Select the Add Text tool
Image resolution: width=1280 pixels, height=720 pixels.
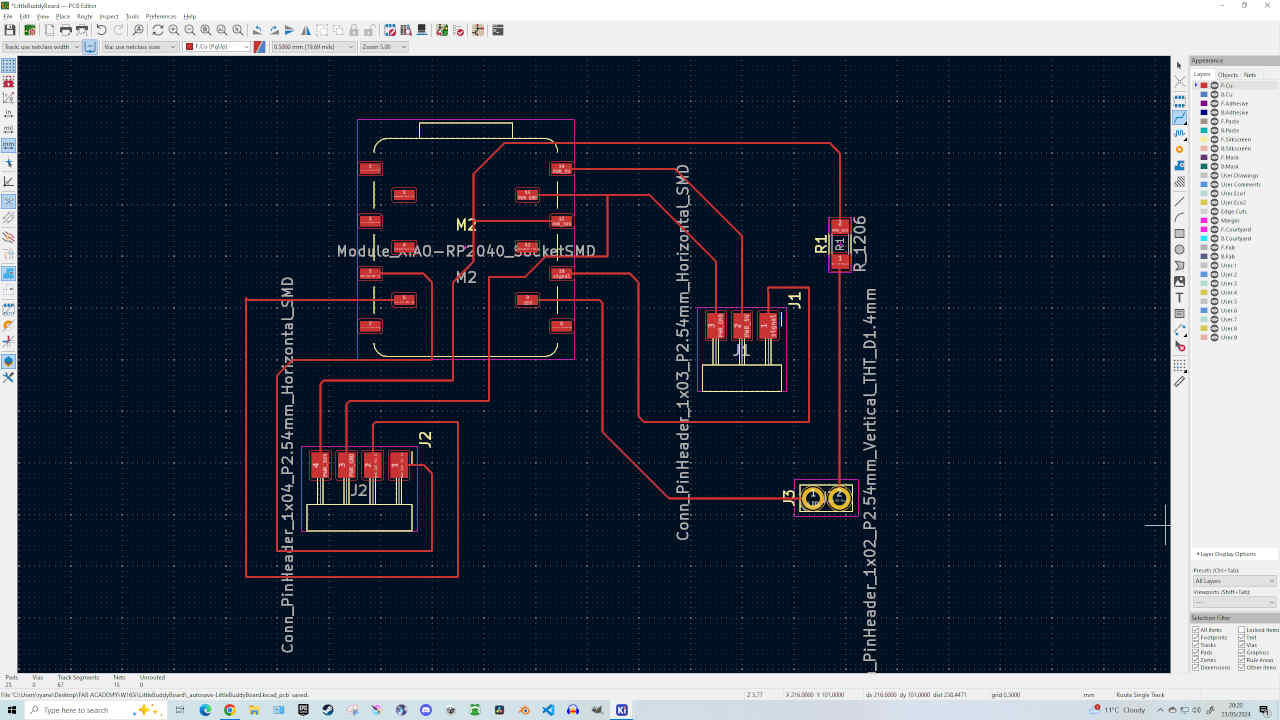(1179, 297)
